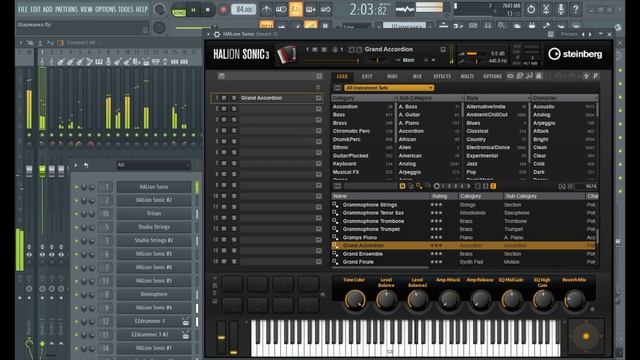
Task: Click the one-click audio recording microphone icon
Action: (x=561, y=9)
